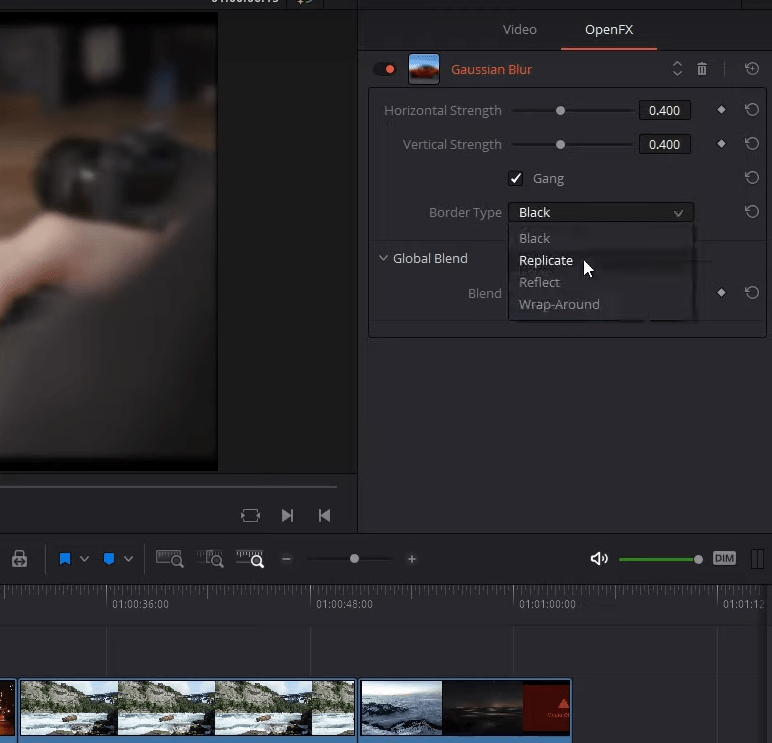Click the Gaussian Blur effect thumbnail
The width and height of the screenshot is (772, 743).
424,69
